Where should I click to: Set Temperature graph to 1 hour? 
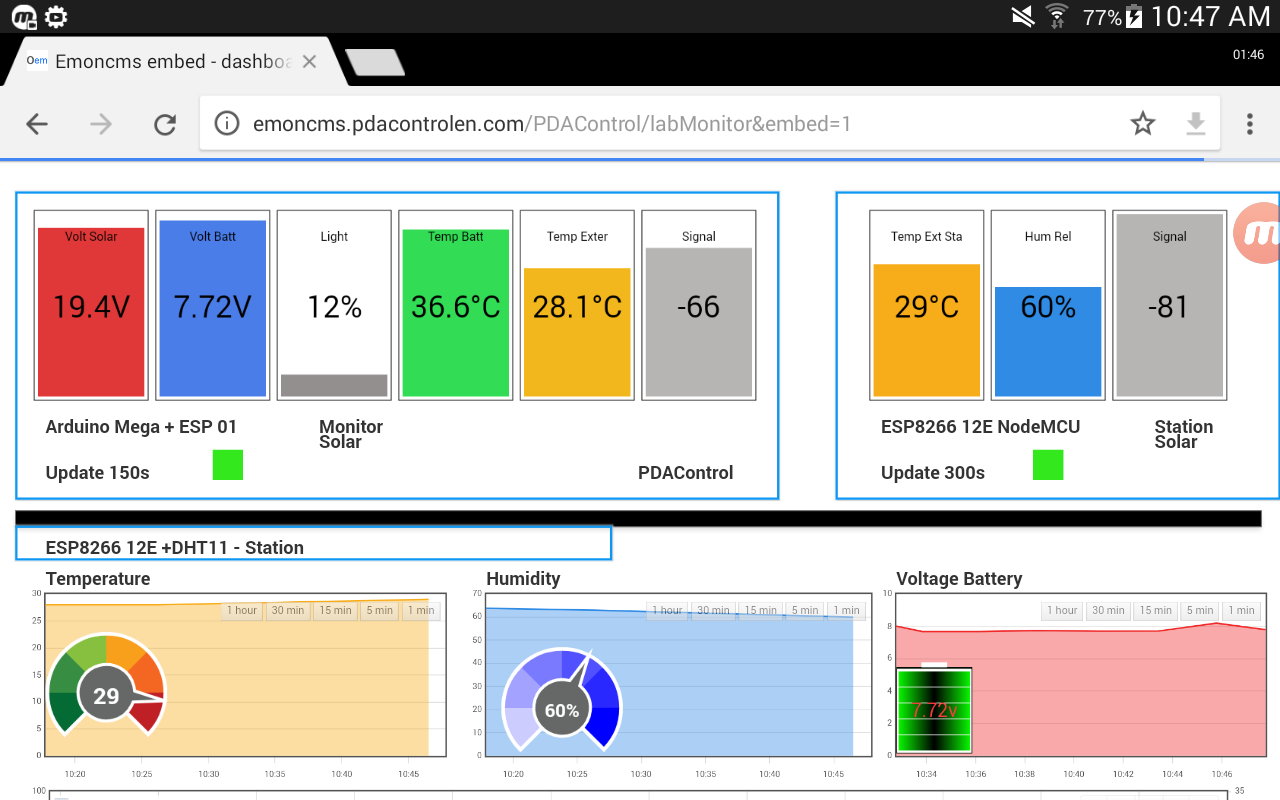241,610
